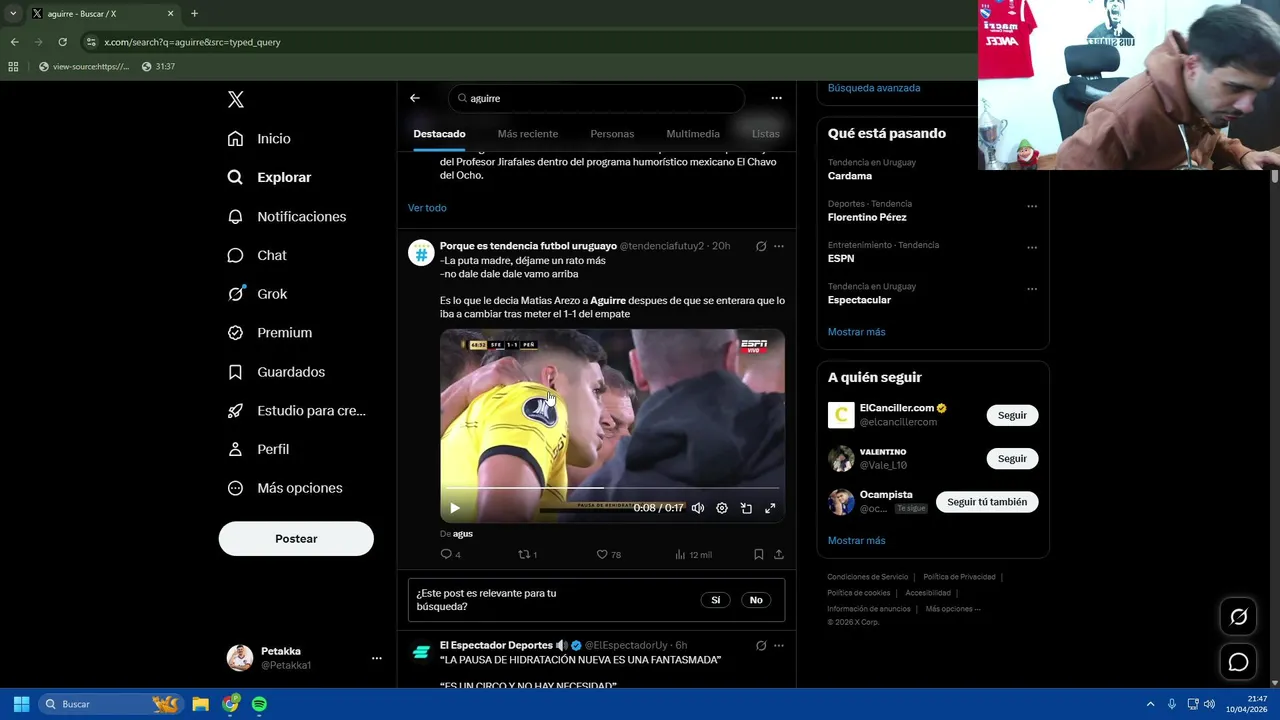Open options for Florentino Pérez trend
Image resolution: width=1280 pixels, height=720 pixels.
[x=1032, y=206]
